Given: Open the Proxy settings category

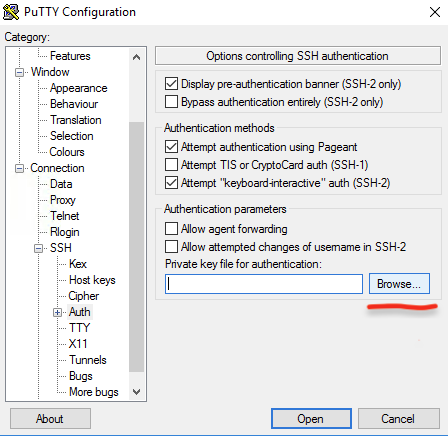Looking at the screenshot, I should (x=63, y=200).
